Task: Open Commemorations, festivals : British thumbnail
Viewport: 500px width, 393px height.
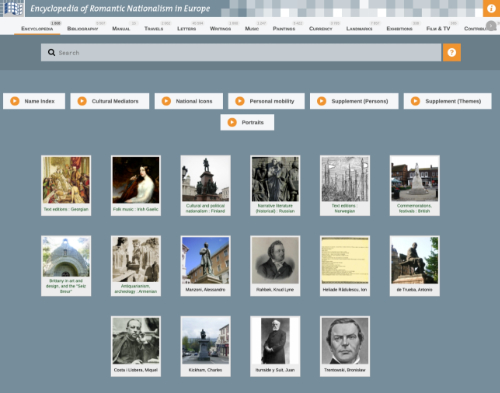Action: pos(415,179)
